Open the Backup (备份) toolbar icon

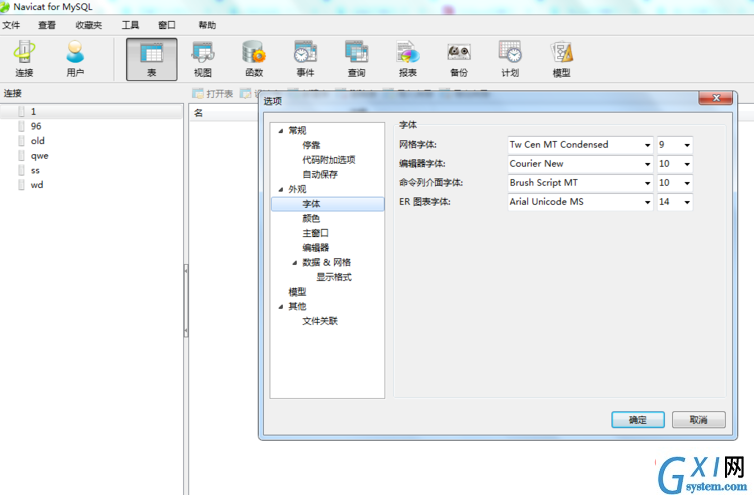point(459,59)
